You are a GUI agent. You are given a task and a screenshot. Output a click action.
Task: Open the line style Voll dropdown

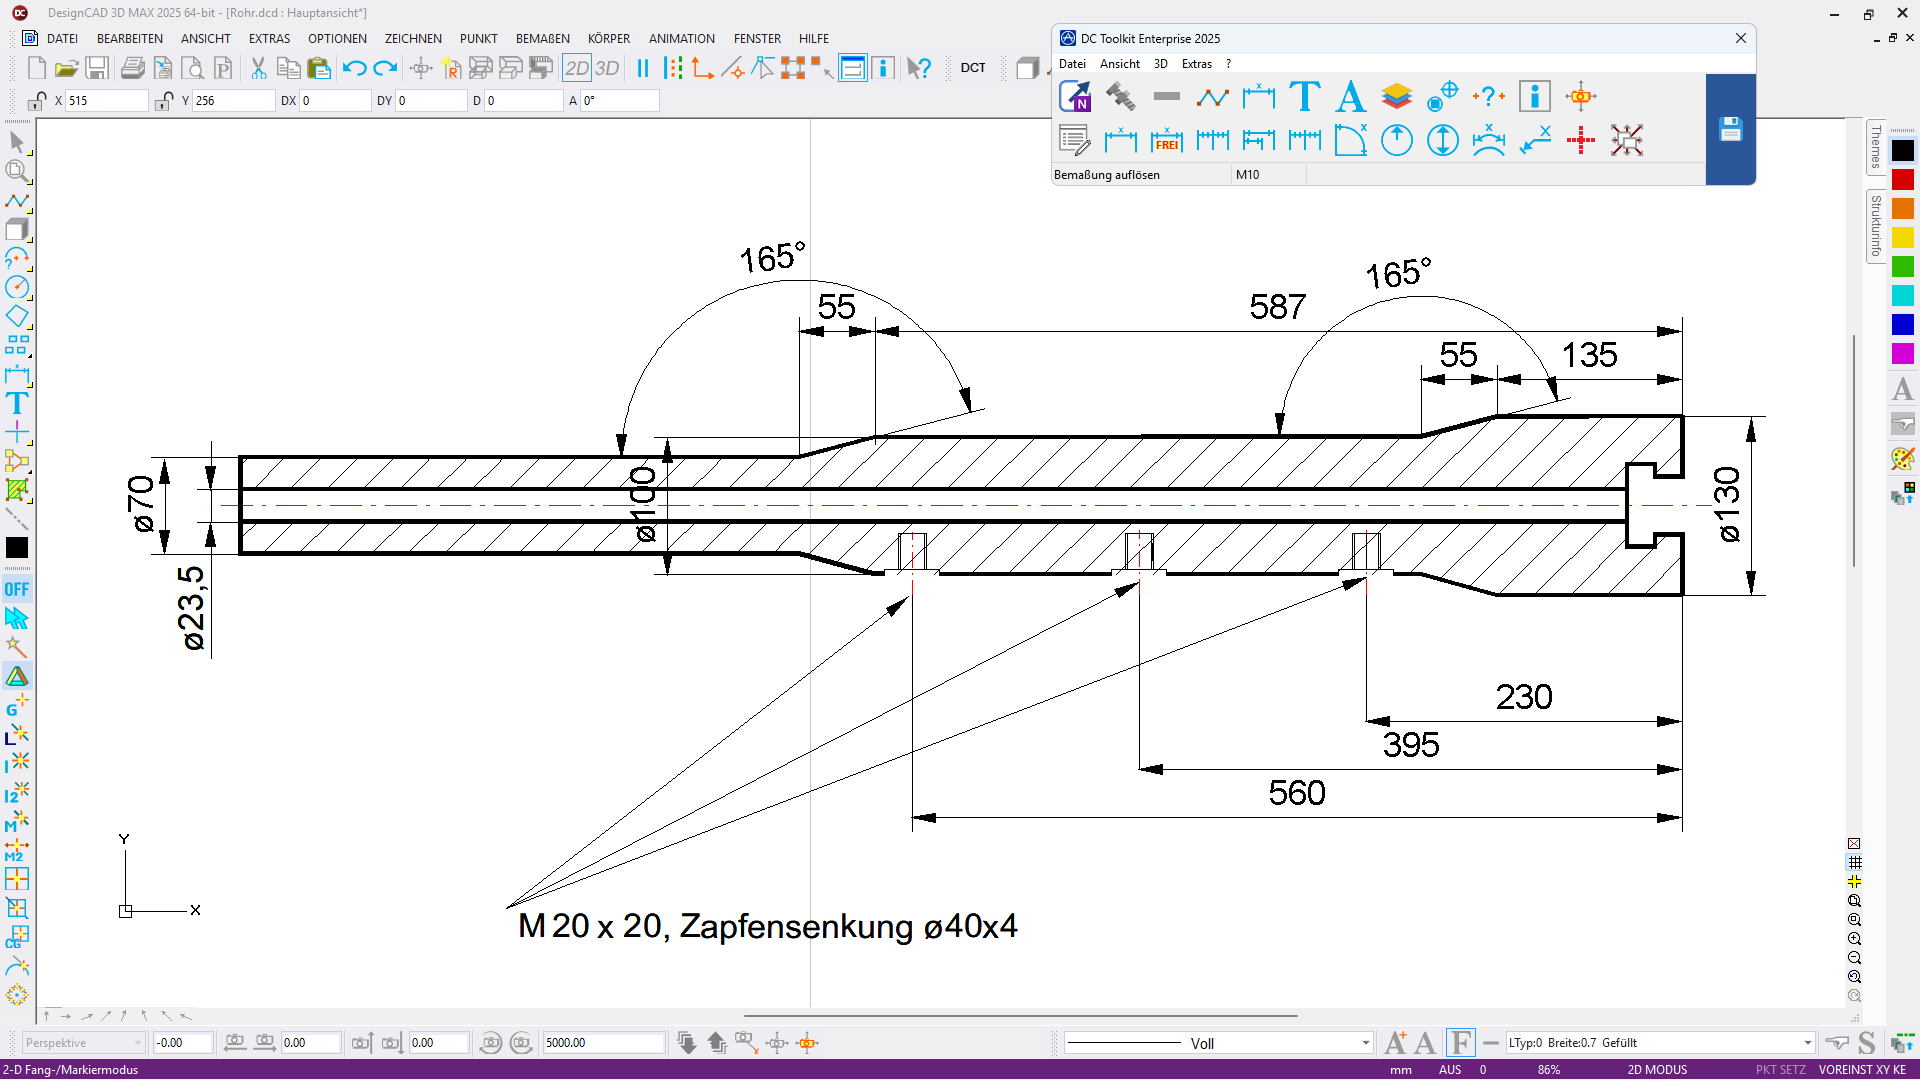coord(1365,1043)
